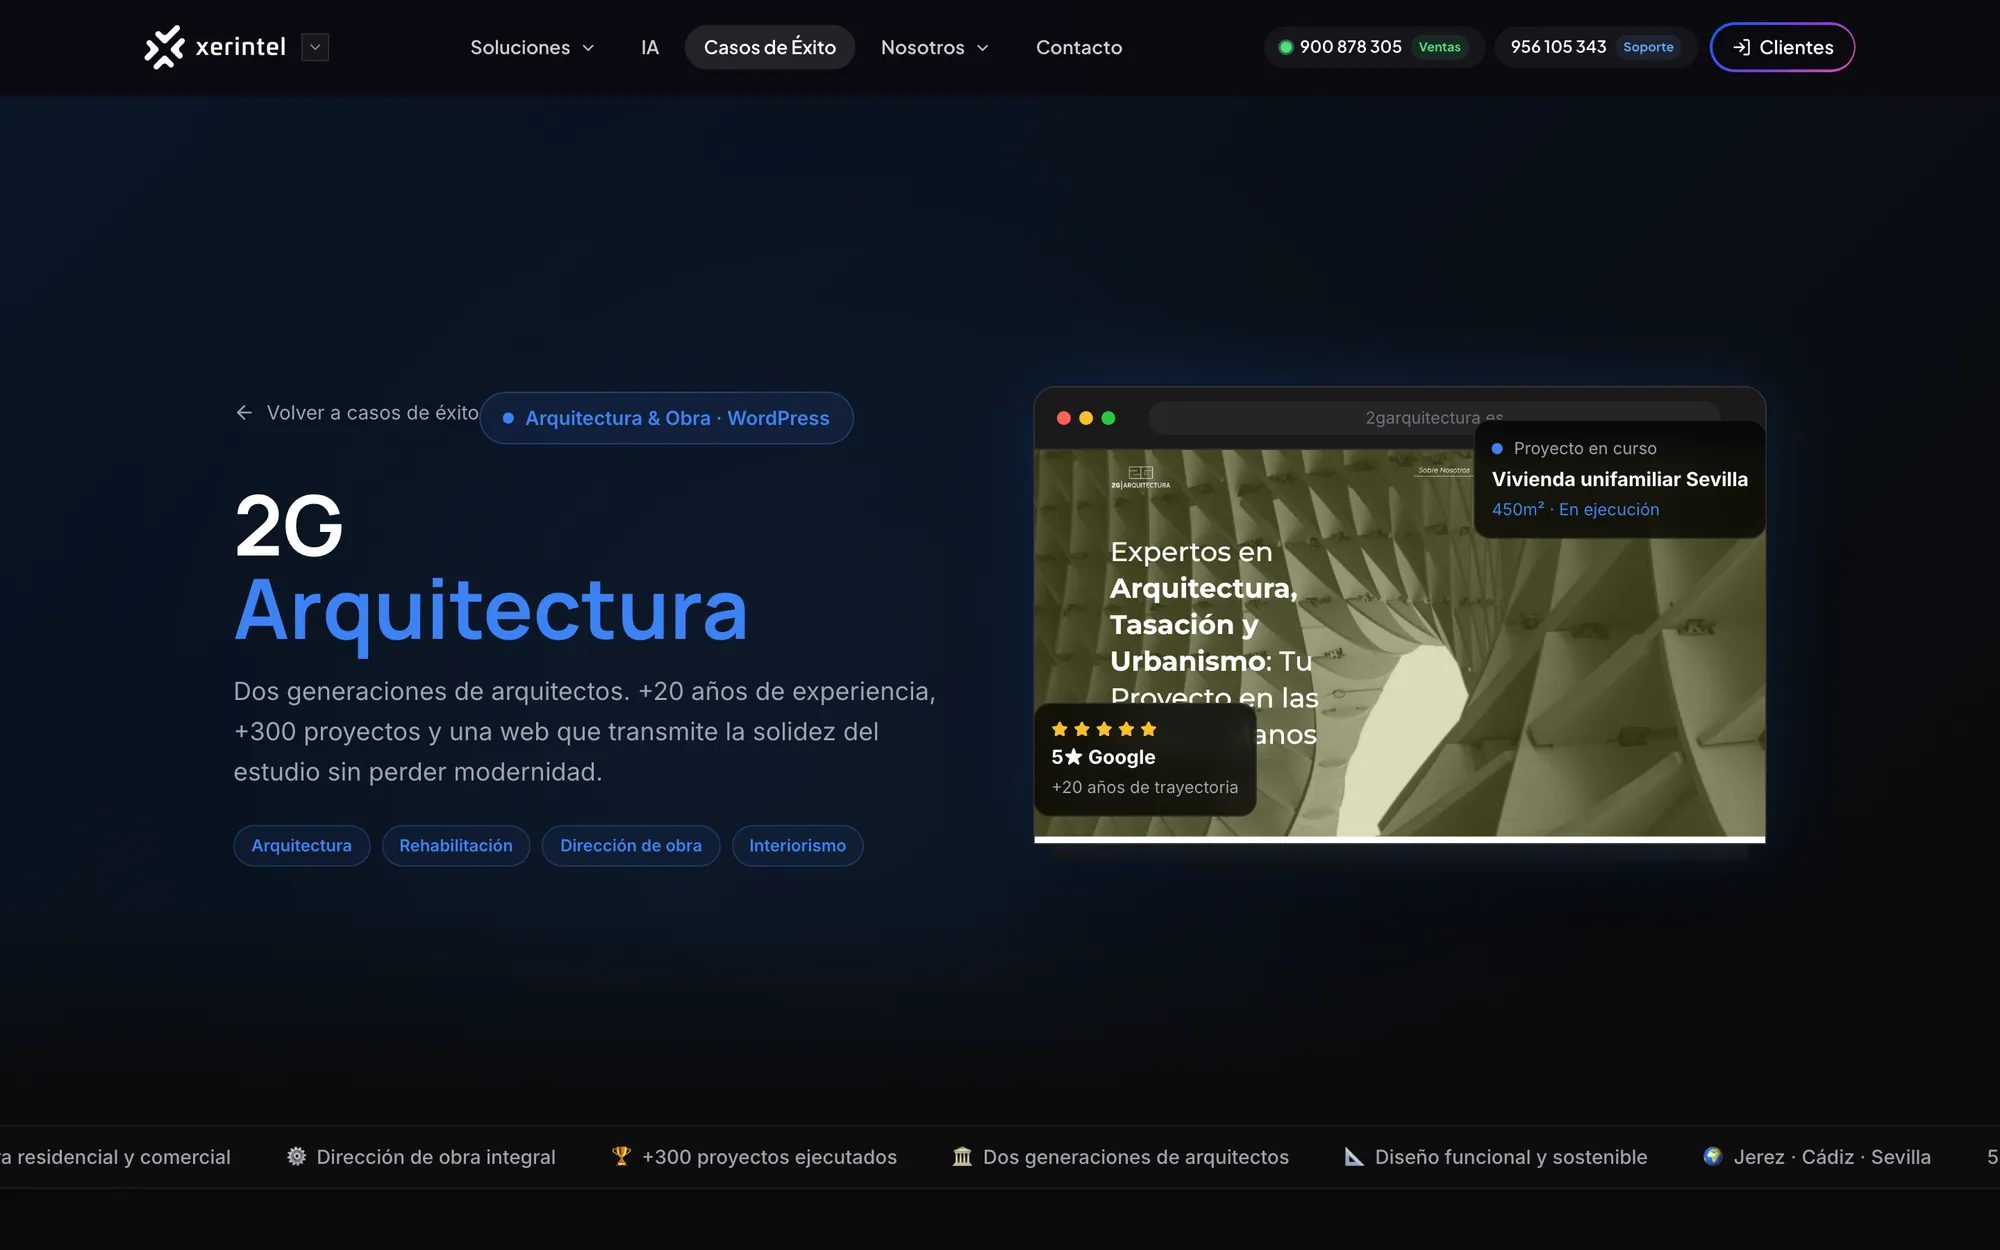The height and width of the screenshot is (1250, 2000).
Task: Click the five gold stars rating
Action: [x=1104, y=729]
